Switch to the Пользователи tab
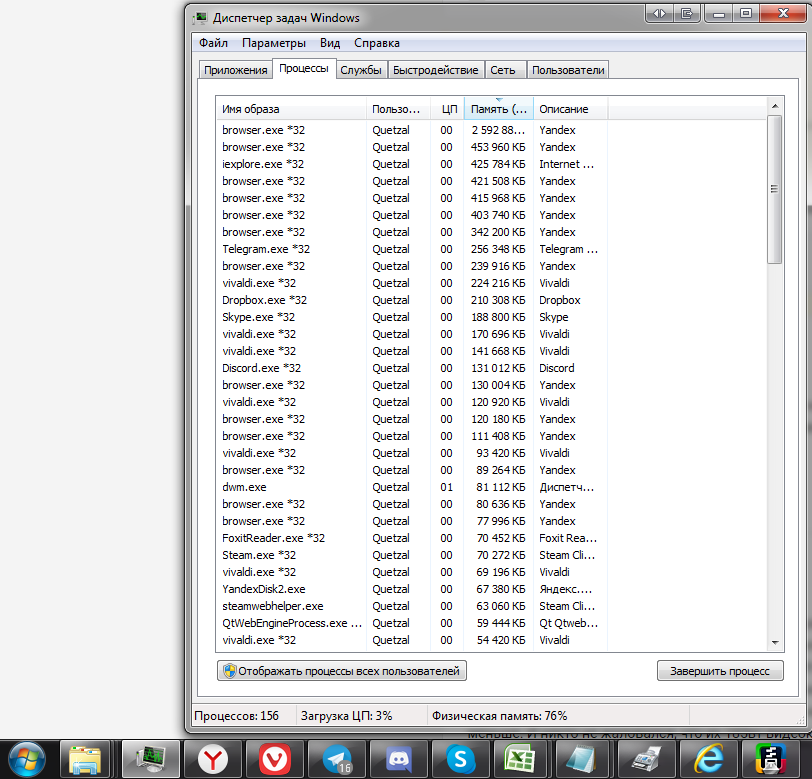This screenshot has width=812, height=779. point(568,70)
